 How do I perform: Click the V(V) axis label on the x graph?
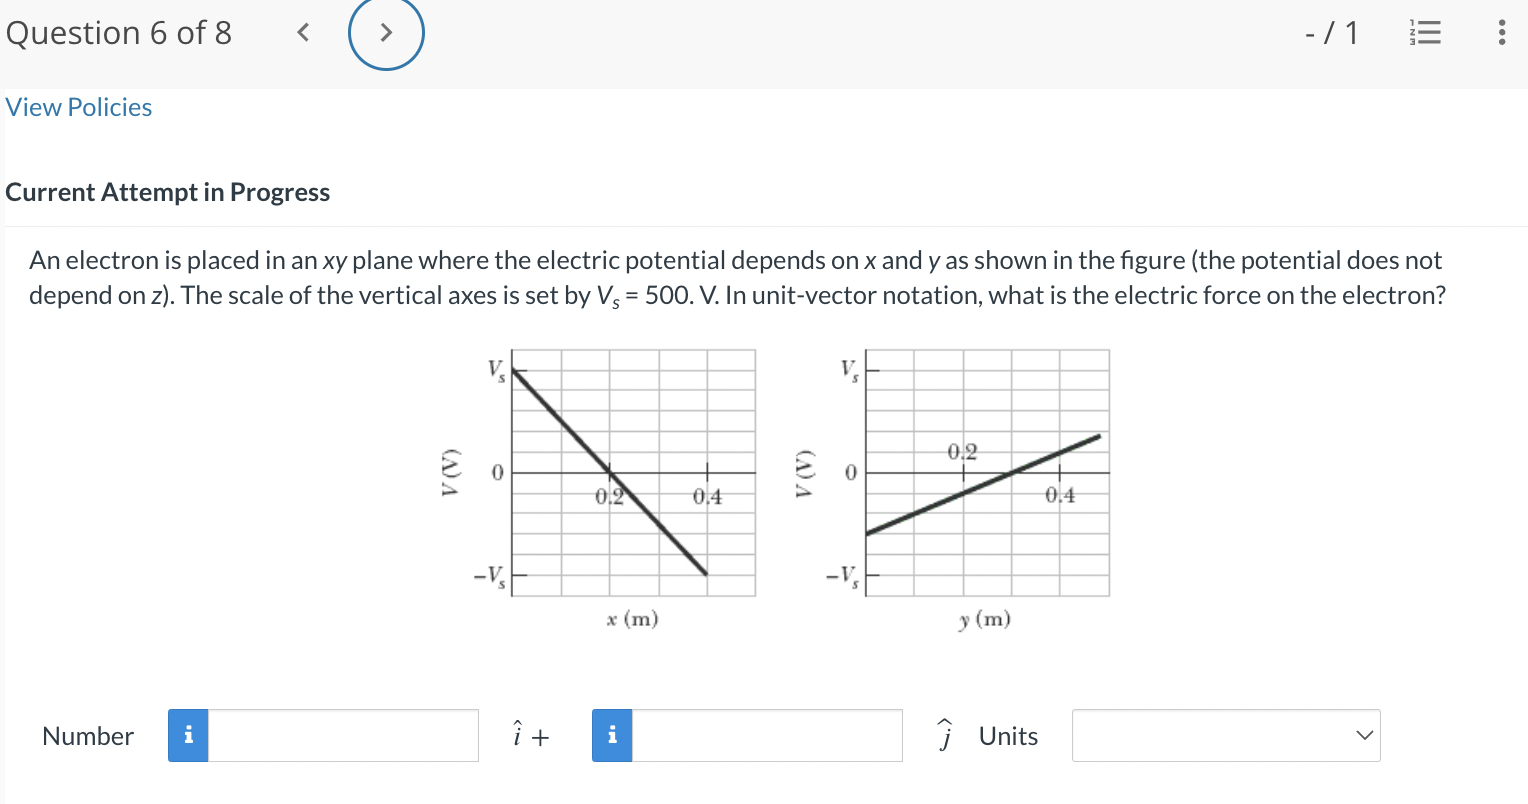click(x=452, y=473)
